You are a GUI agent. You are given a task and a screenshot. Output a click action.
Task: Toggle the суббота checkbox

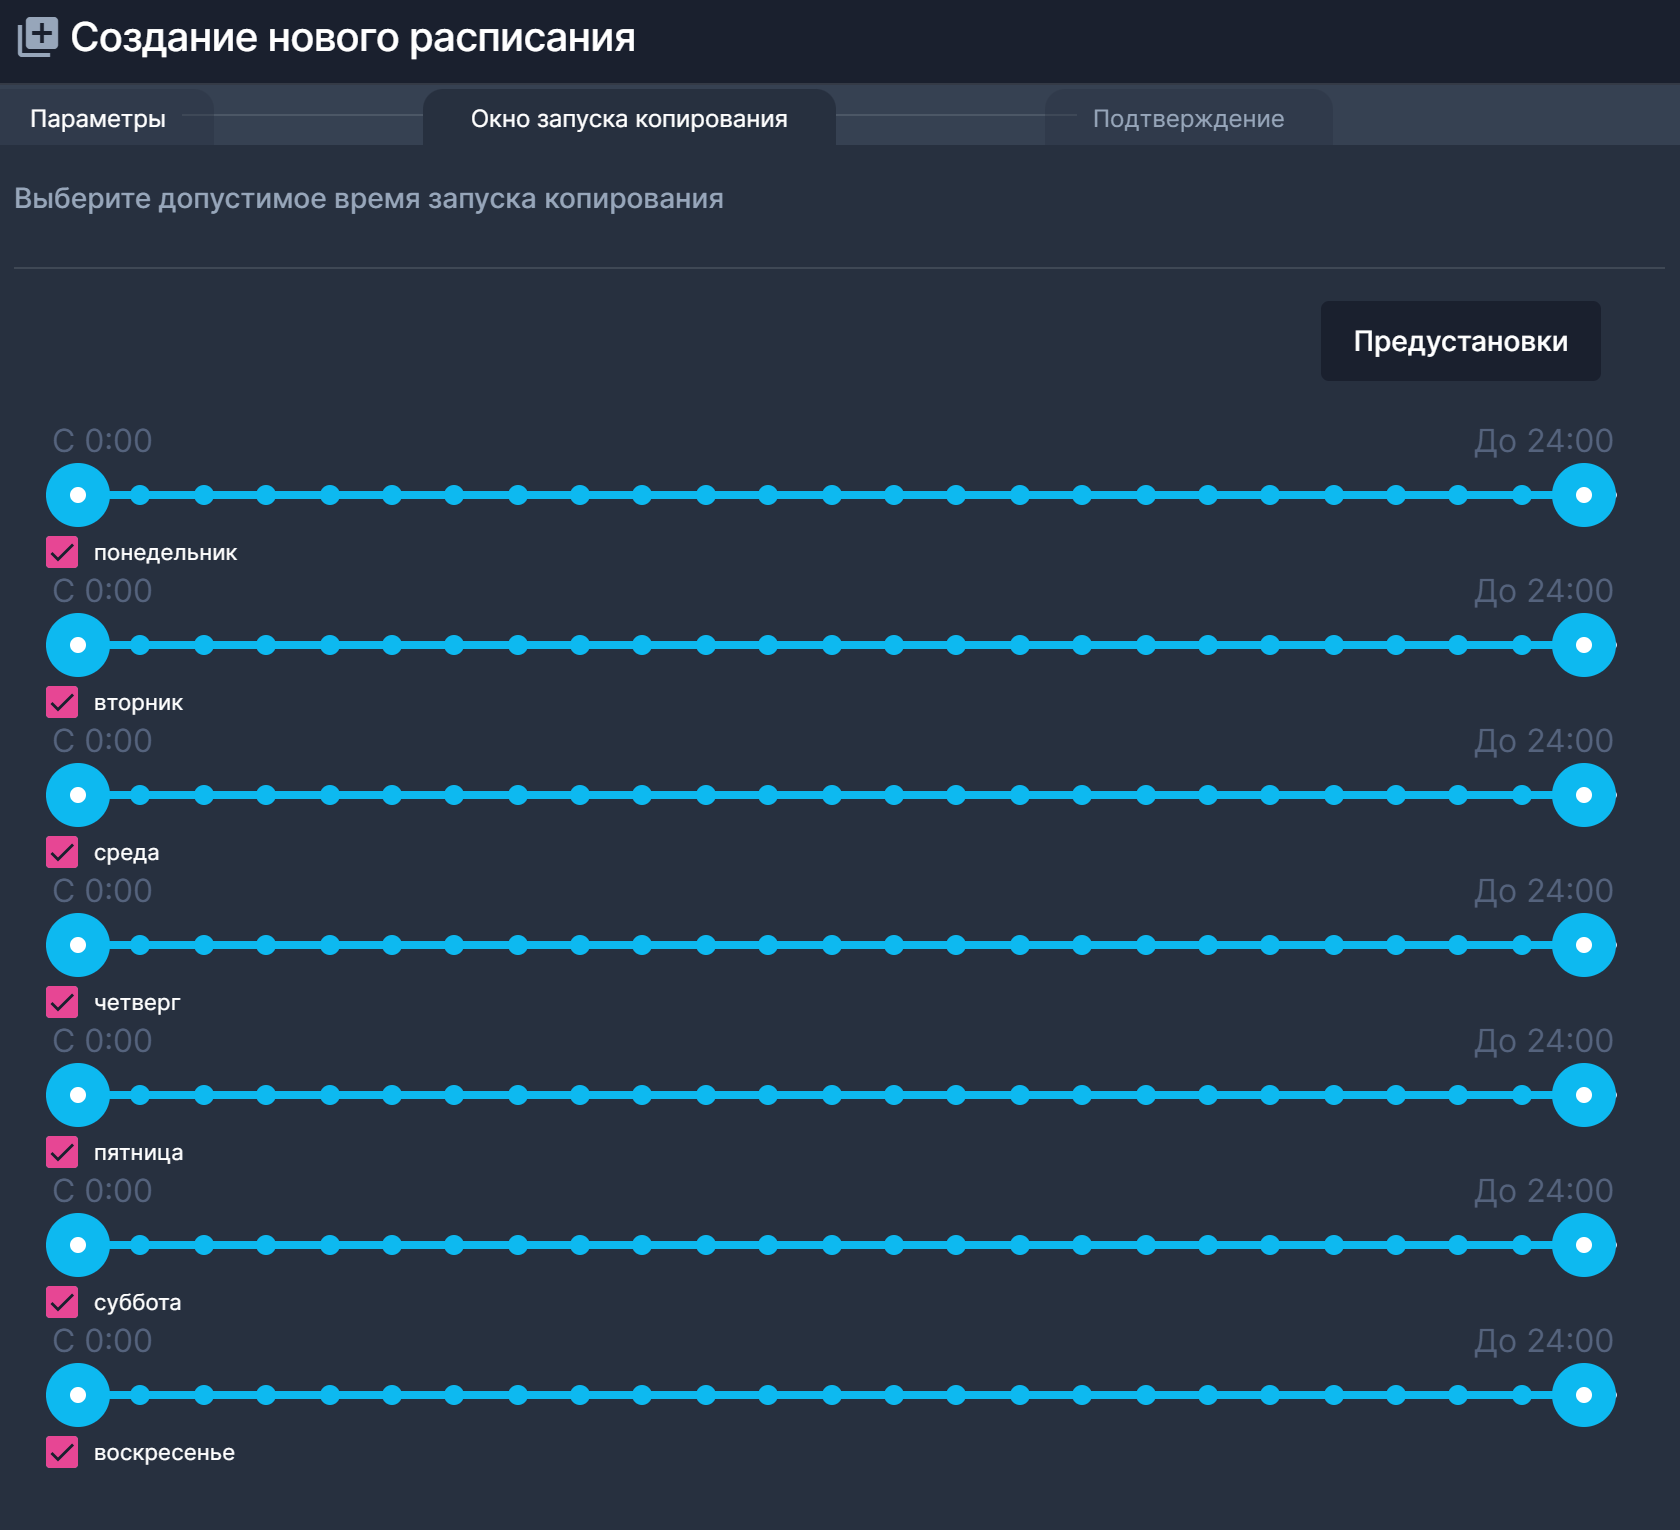click(x=61, y=1302)
